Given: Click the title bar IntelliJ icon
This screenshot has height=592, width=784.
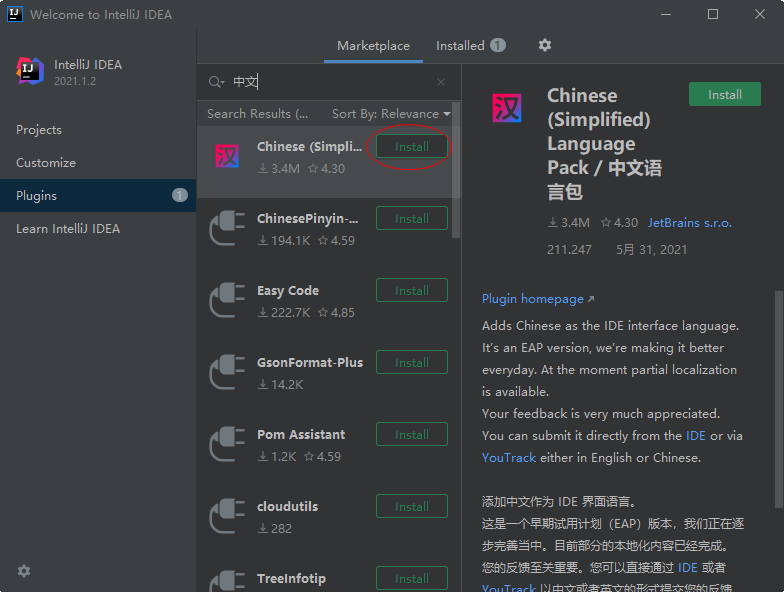Looking at the screenshot, I should pyautogui.click(x=14, y=14).
